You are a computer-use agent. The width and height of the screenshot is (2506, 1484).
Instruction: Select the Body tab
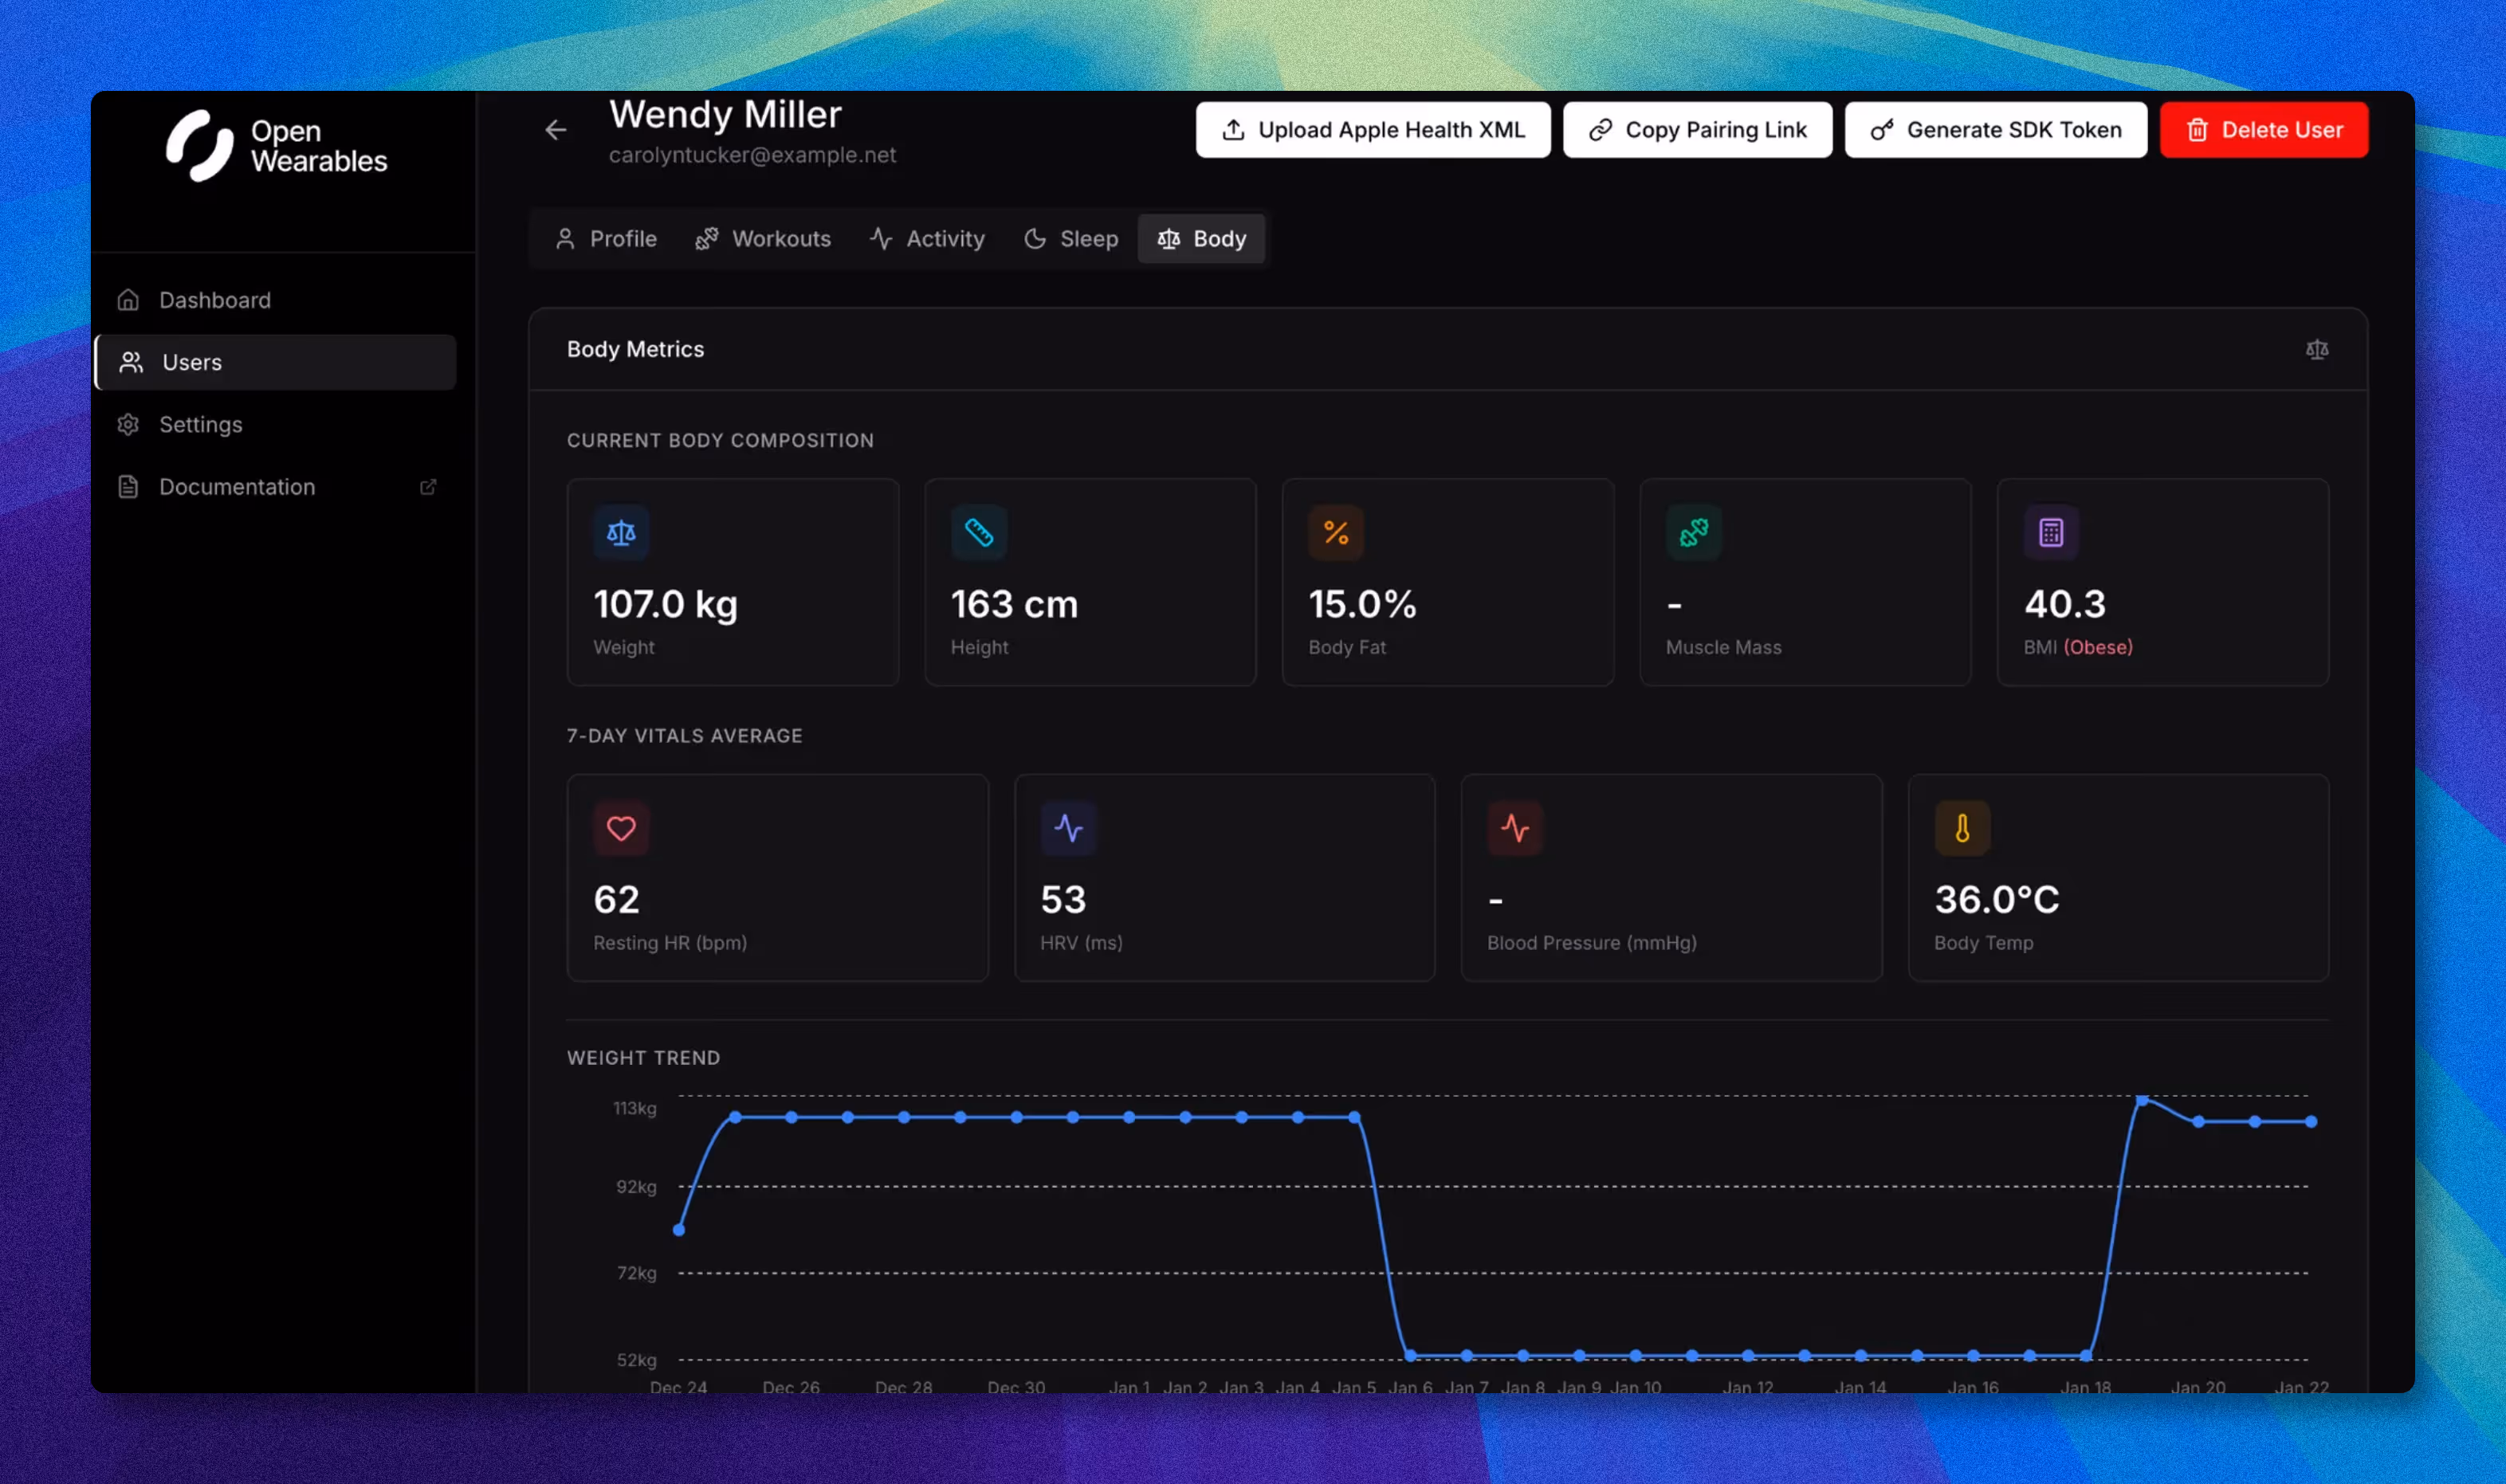coord(1202,239)
